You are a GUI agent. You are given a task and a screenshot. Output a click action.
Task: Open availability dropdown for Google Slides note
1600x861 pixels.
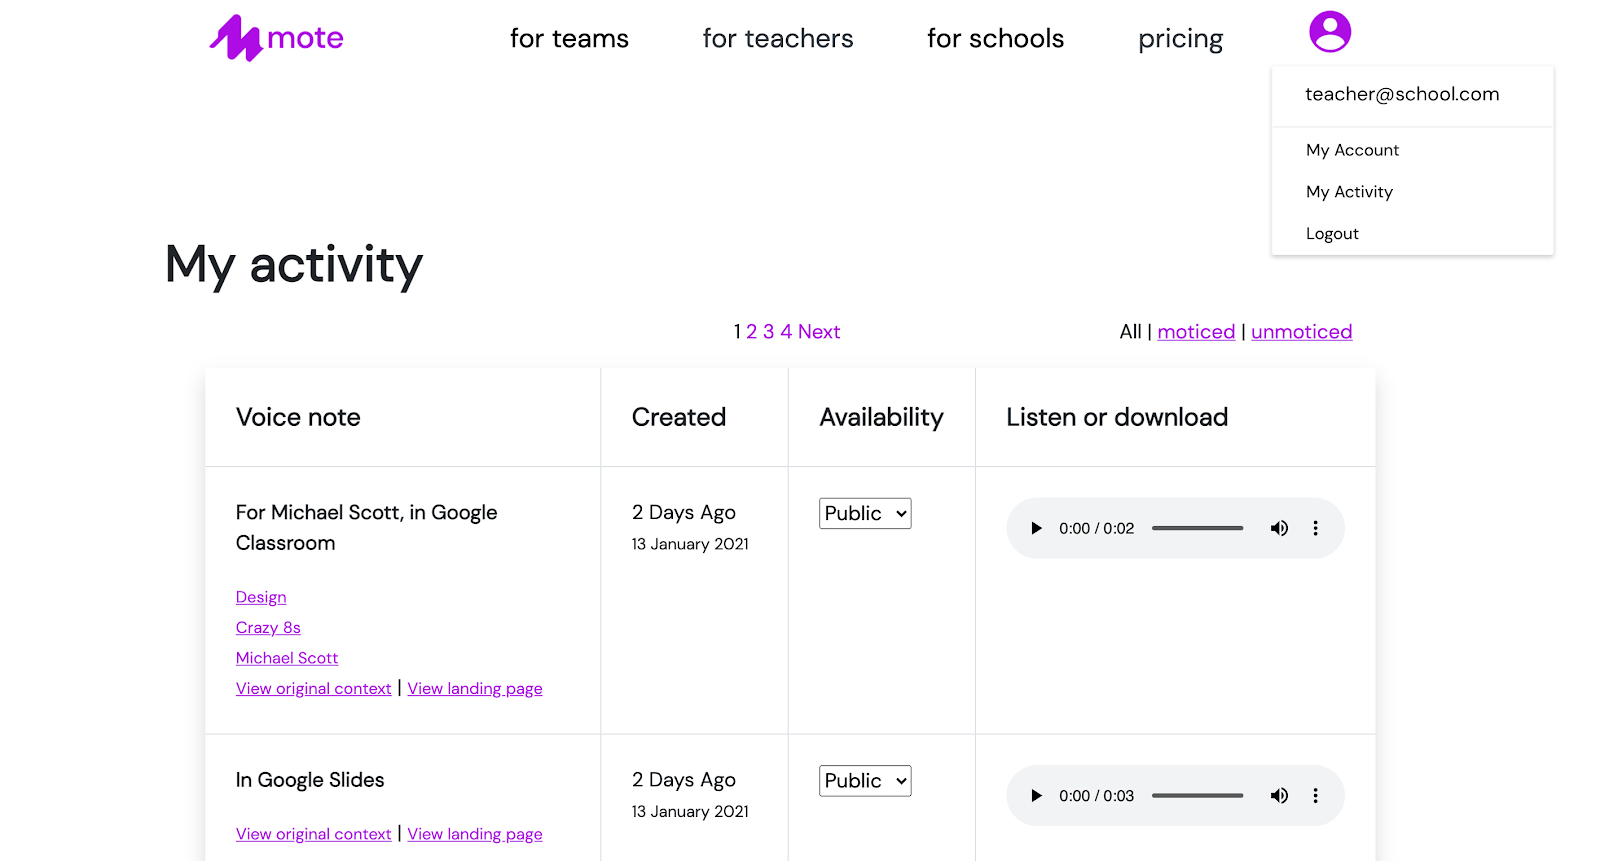point(865,781)
